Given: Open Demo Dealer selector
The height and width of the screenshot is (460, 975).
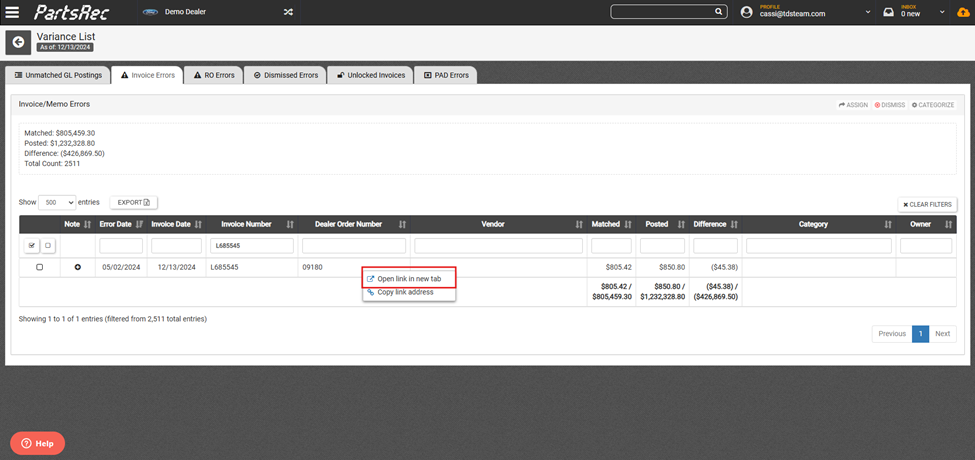Looking at the screenshot, I should 186,12.
